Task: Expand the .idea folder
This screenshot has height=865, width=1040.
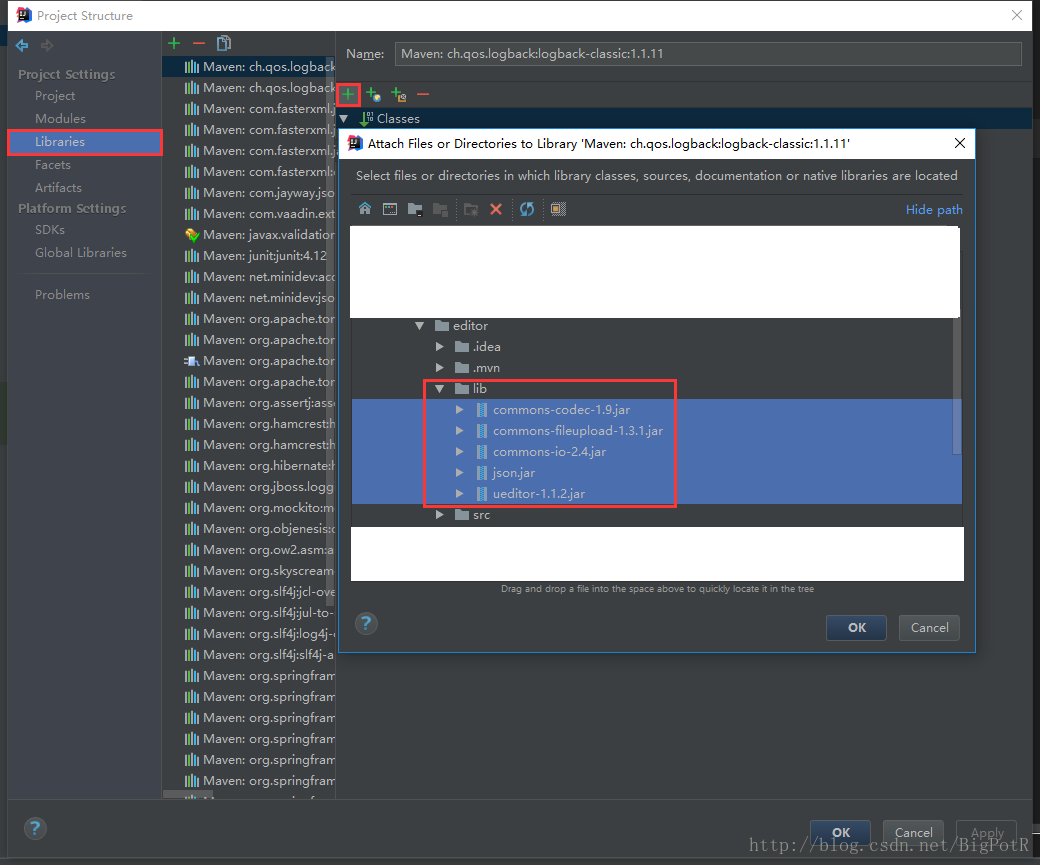Action: [439, 346]
